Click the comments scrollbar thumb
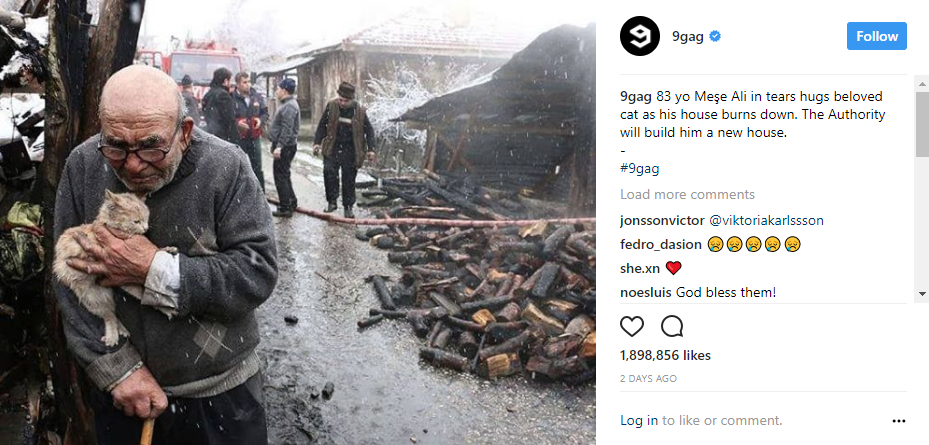This screenshot has width=929, height=445. 922,124
